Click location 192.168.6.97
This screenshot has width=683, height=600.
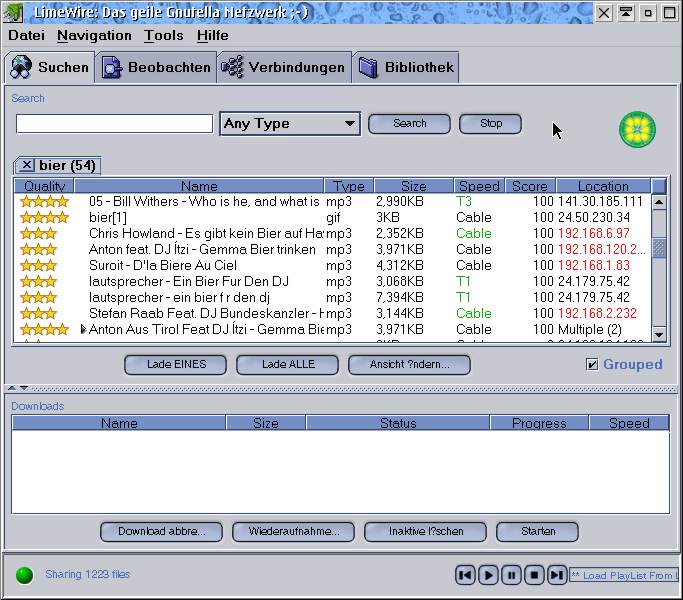pyautogui.click(x=594, y=234)
